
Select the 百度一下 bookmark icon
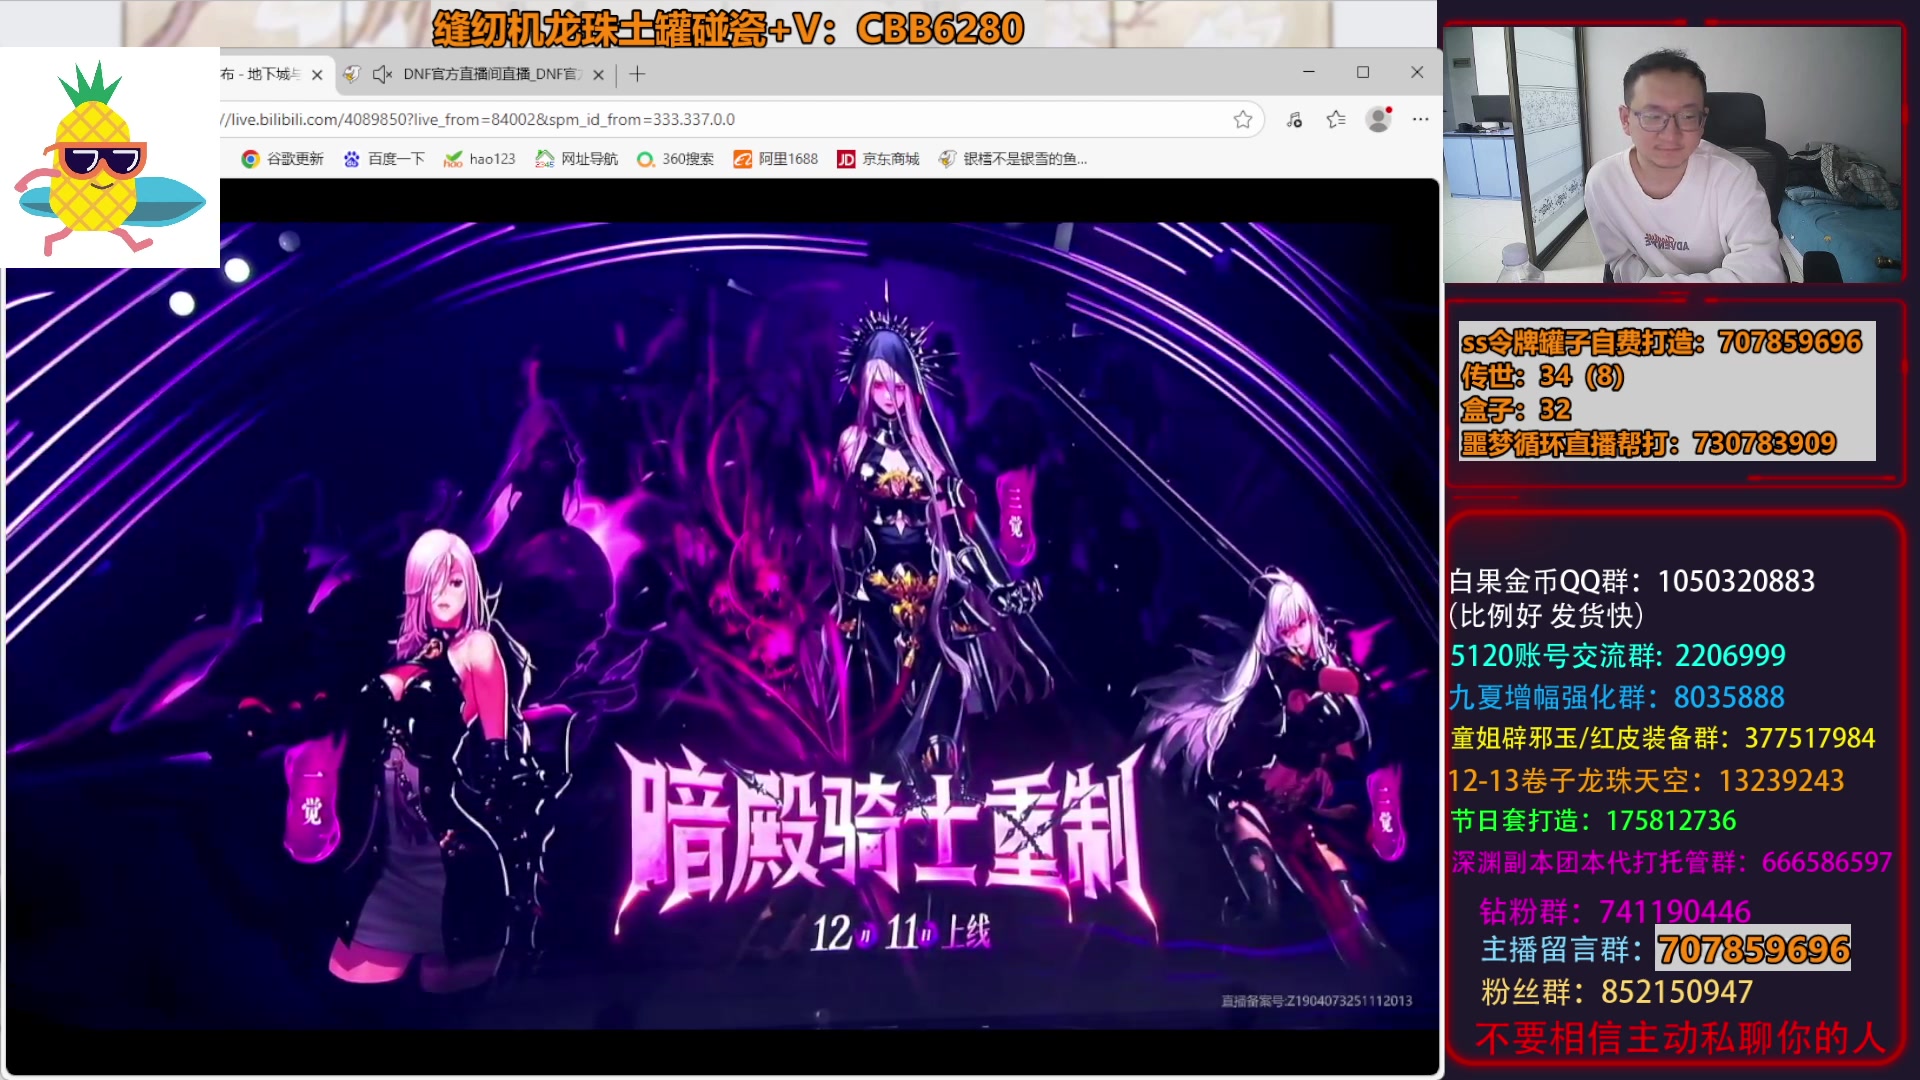(x=352, y=158)
